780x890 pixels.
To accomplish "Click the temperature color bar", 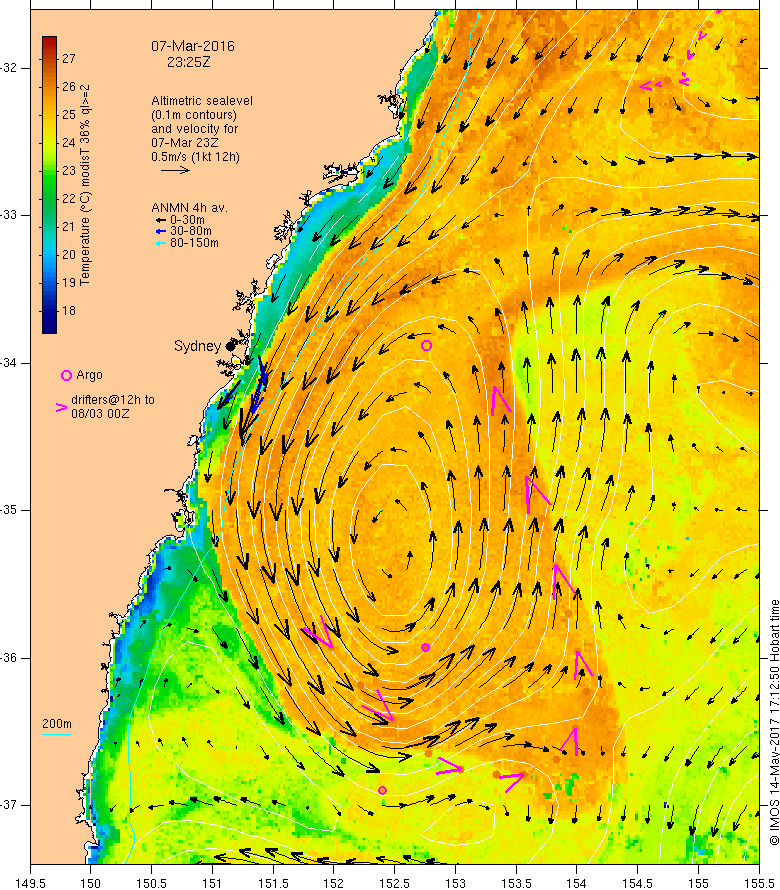I will [49, 185].
